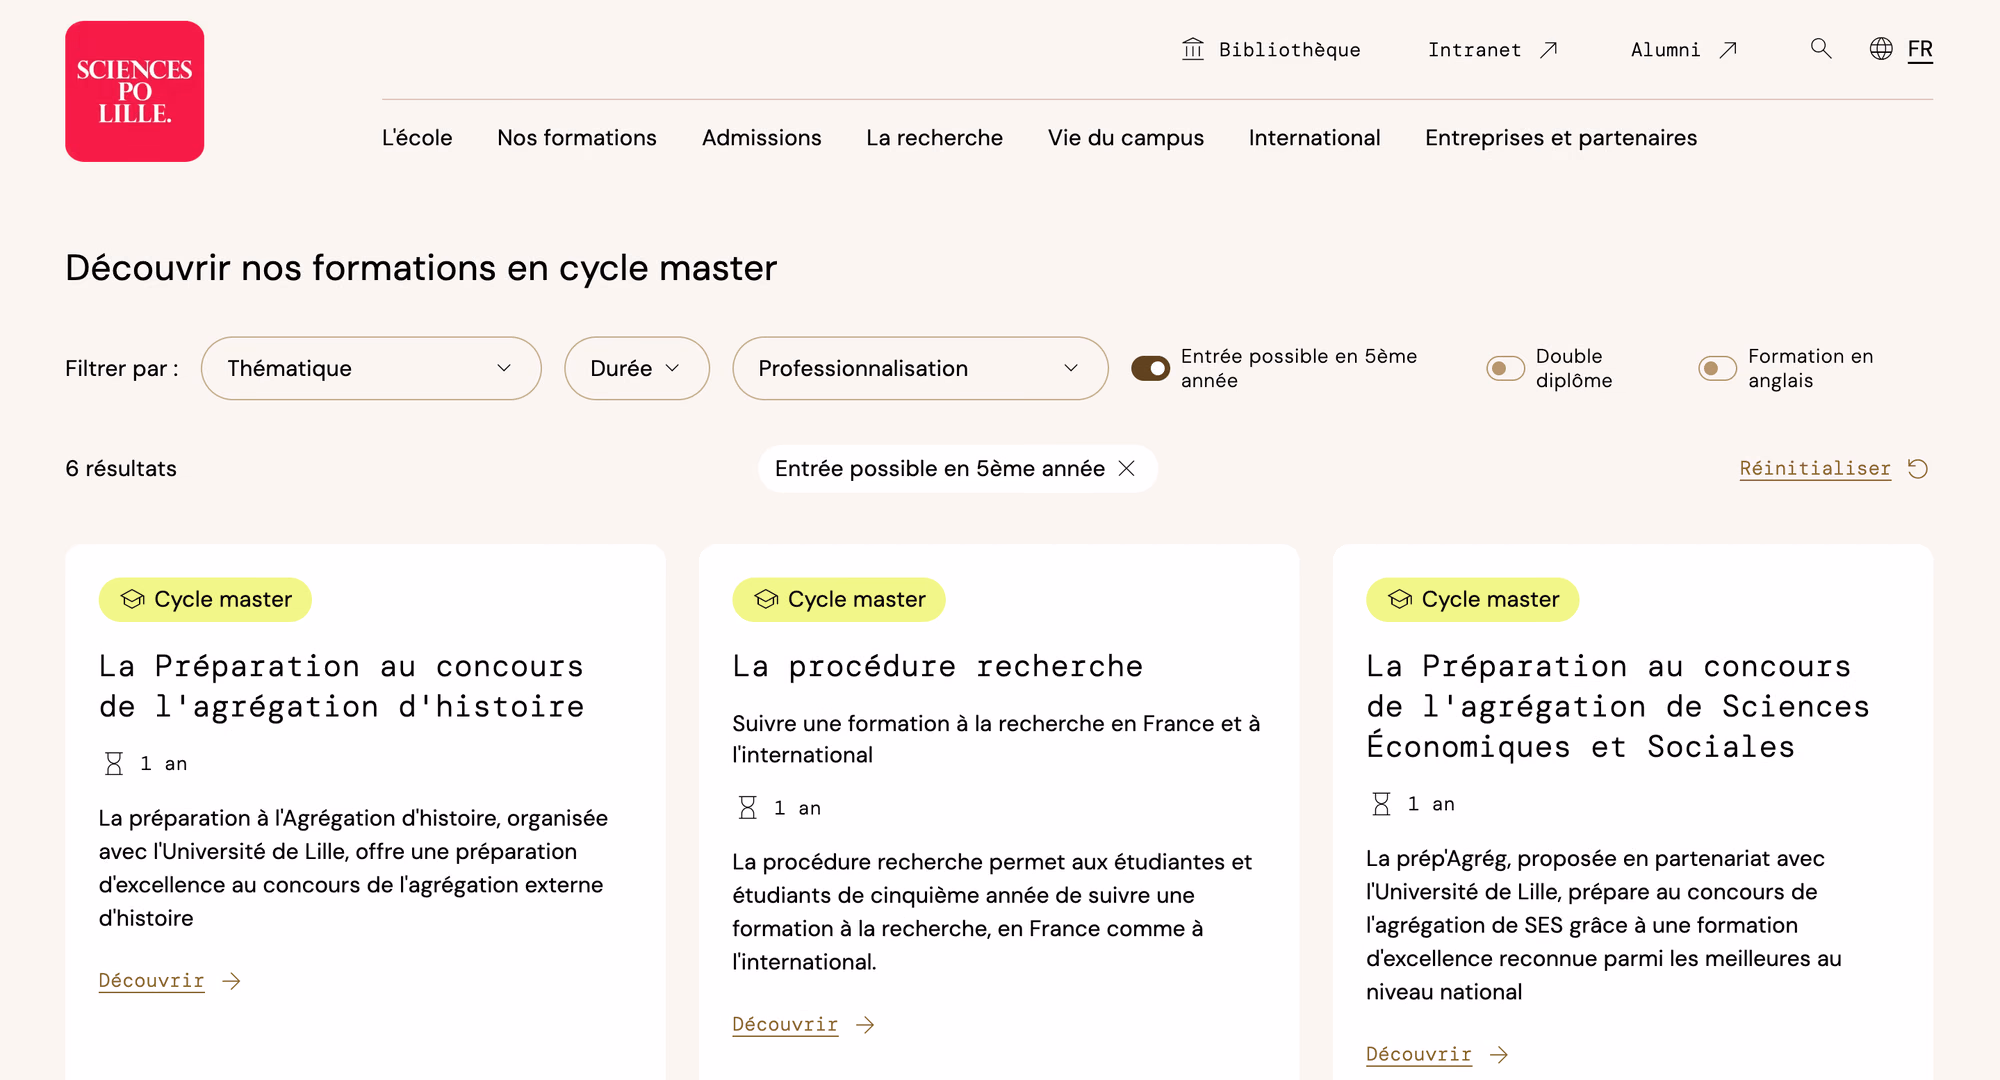
Task: Click the Bibliothèque building icon
Action: pos(1193,49)
